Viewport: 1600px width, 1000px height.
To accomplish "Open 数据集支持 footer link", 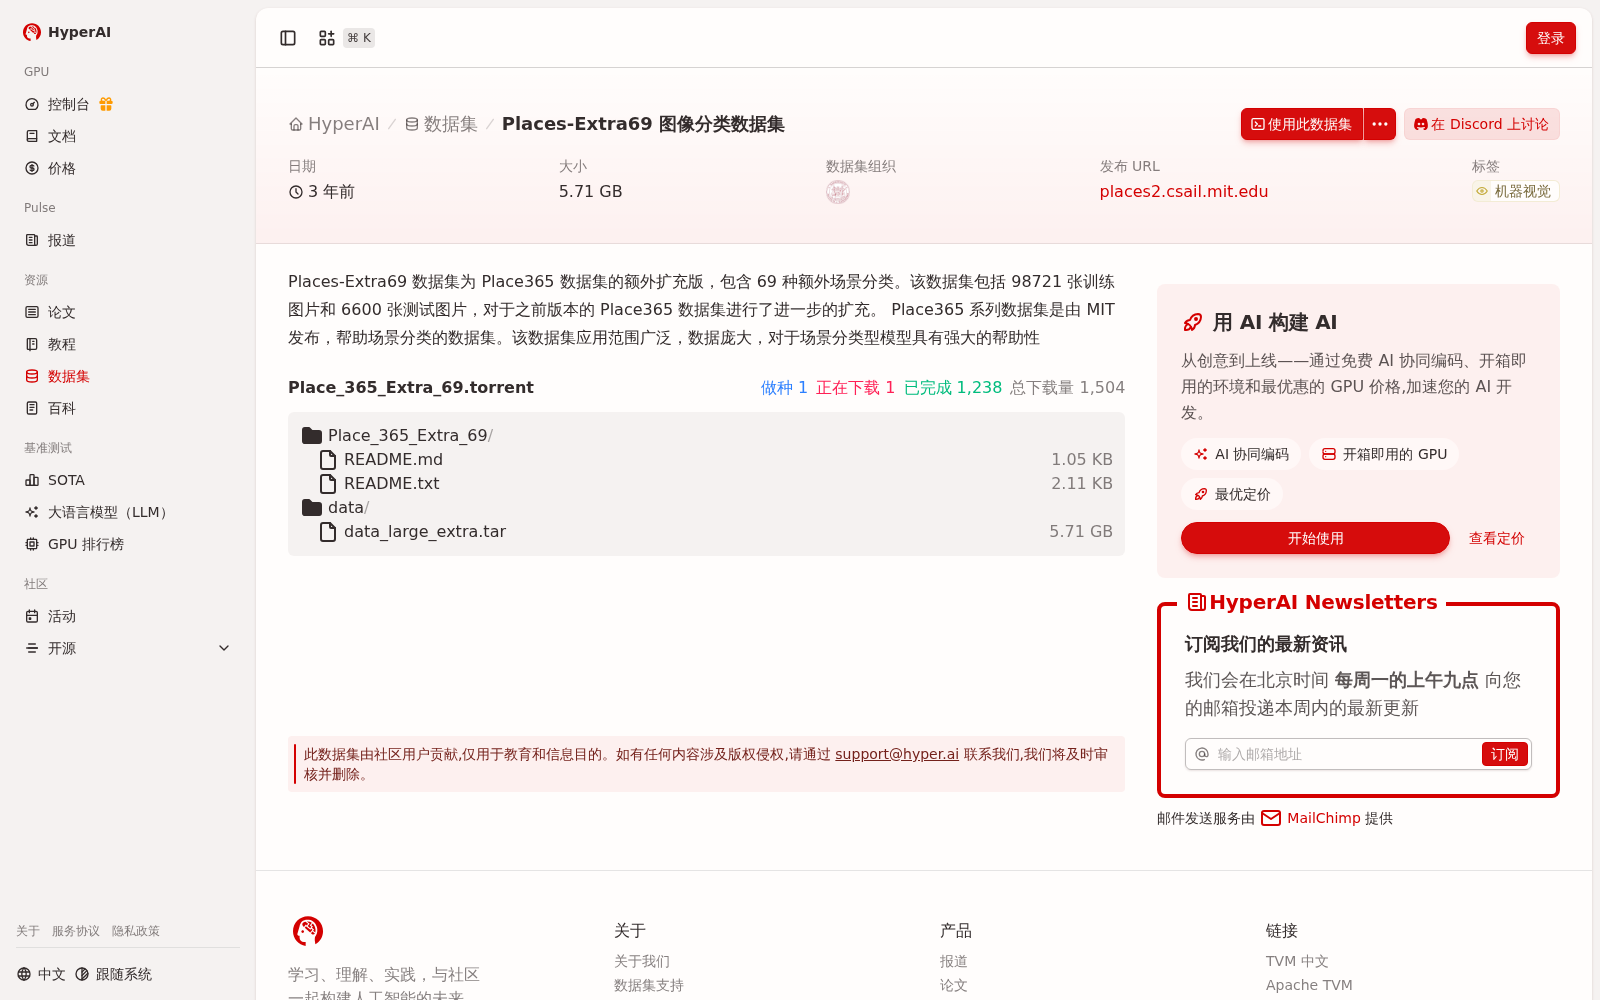I will (649, 985).
